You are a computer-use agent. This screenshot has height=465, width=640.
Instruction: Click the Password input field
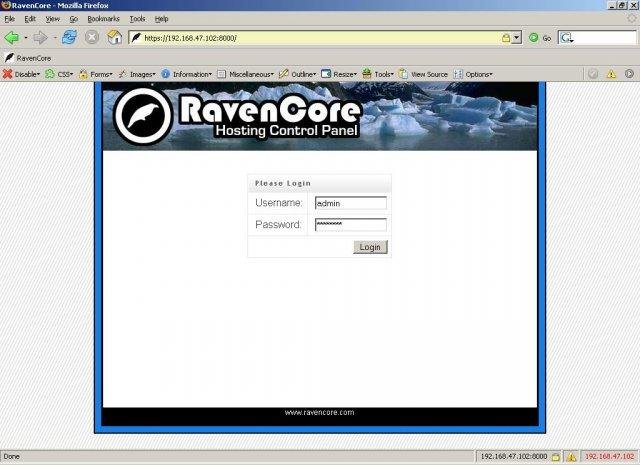351,225
